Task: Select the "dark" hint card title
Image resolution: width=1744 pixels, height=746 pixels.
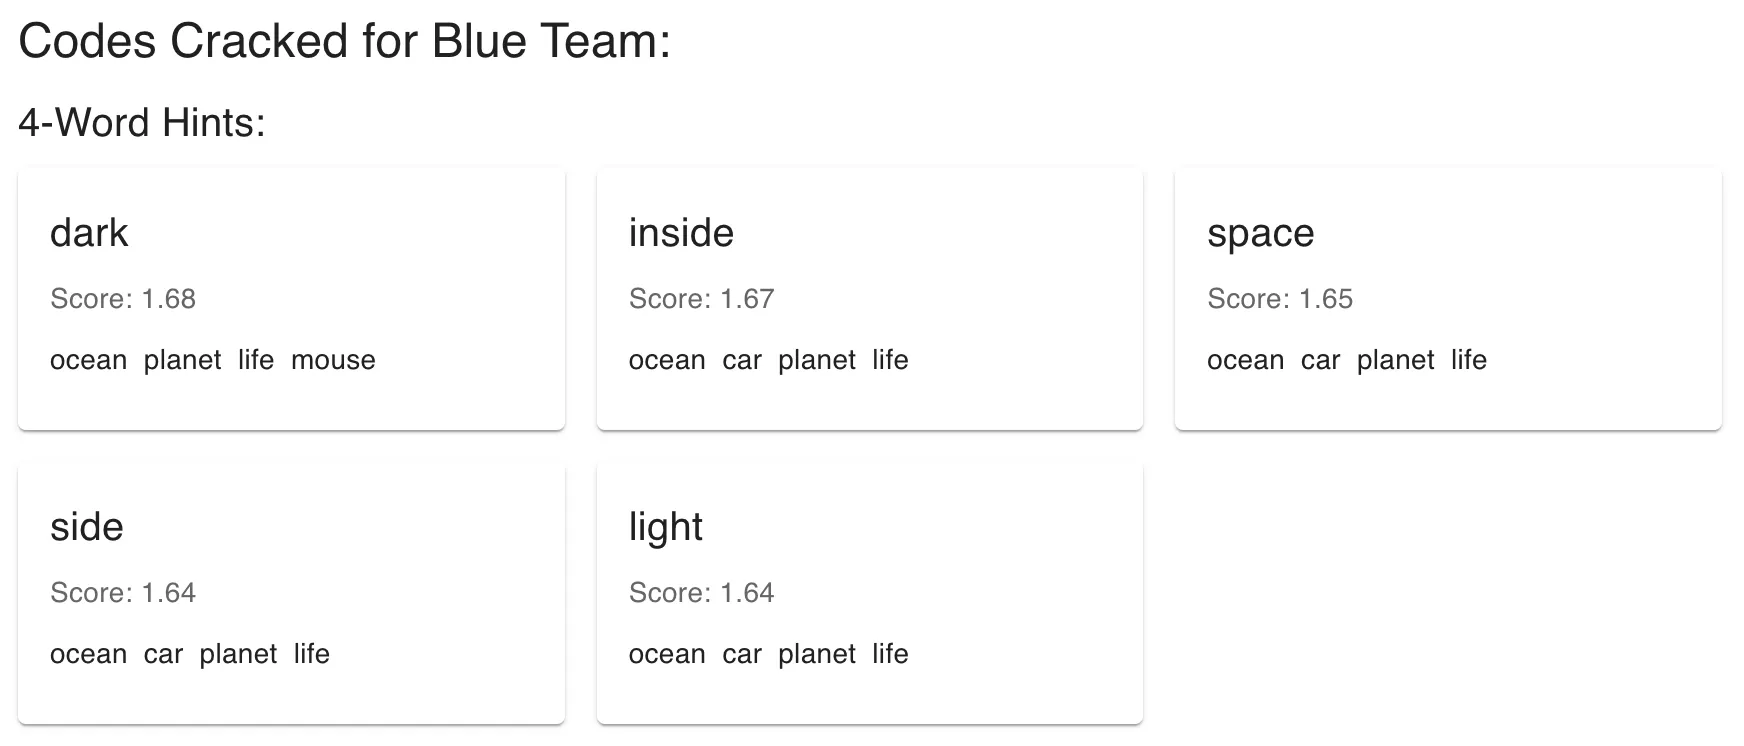Action: (89, 233)
